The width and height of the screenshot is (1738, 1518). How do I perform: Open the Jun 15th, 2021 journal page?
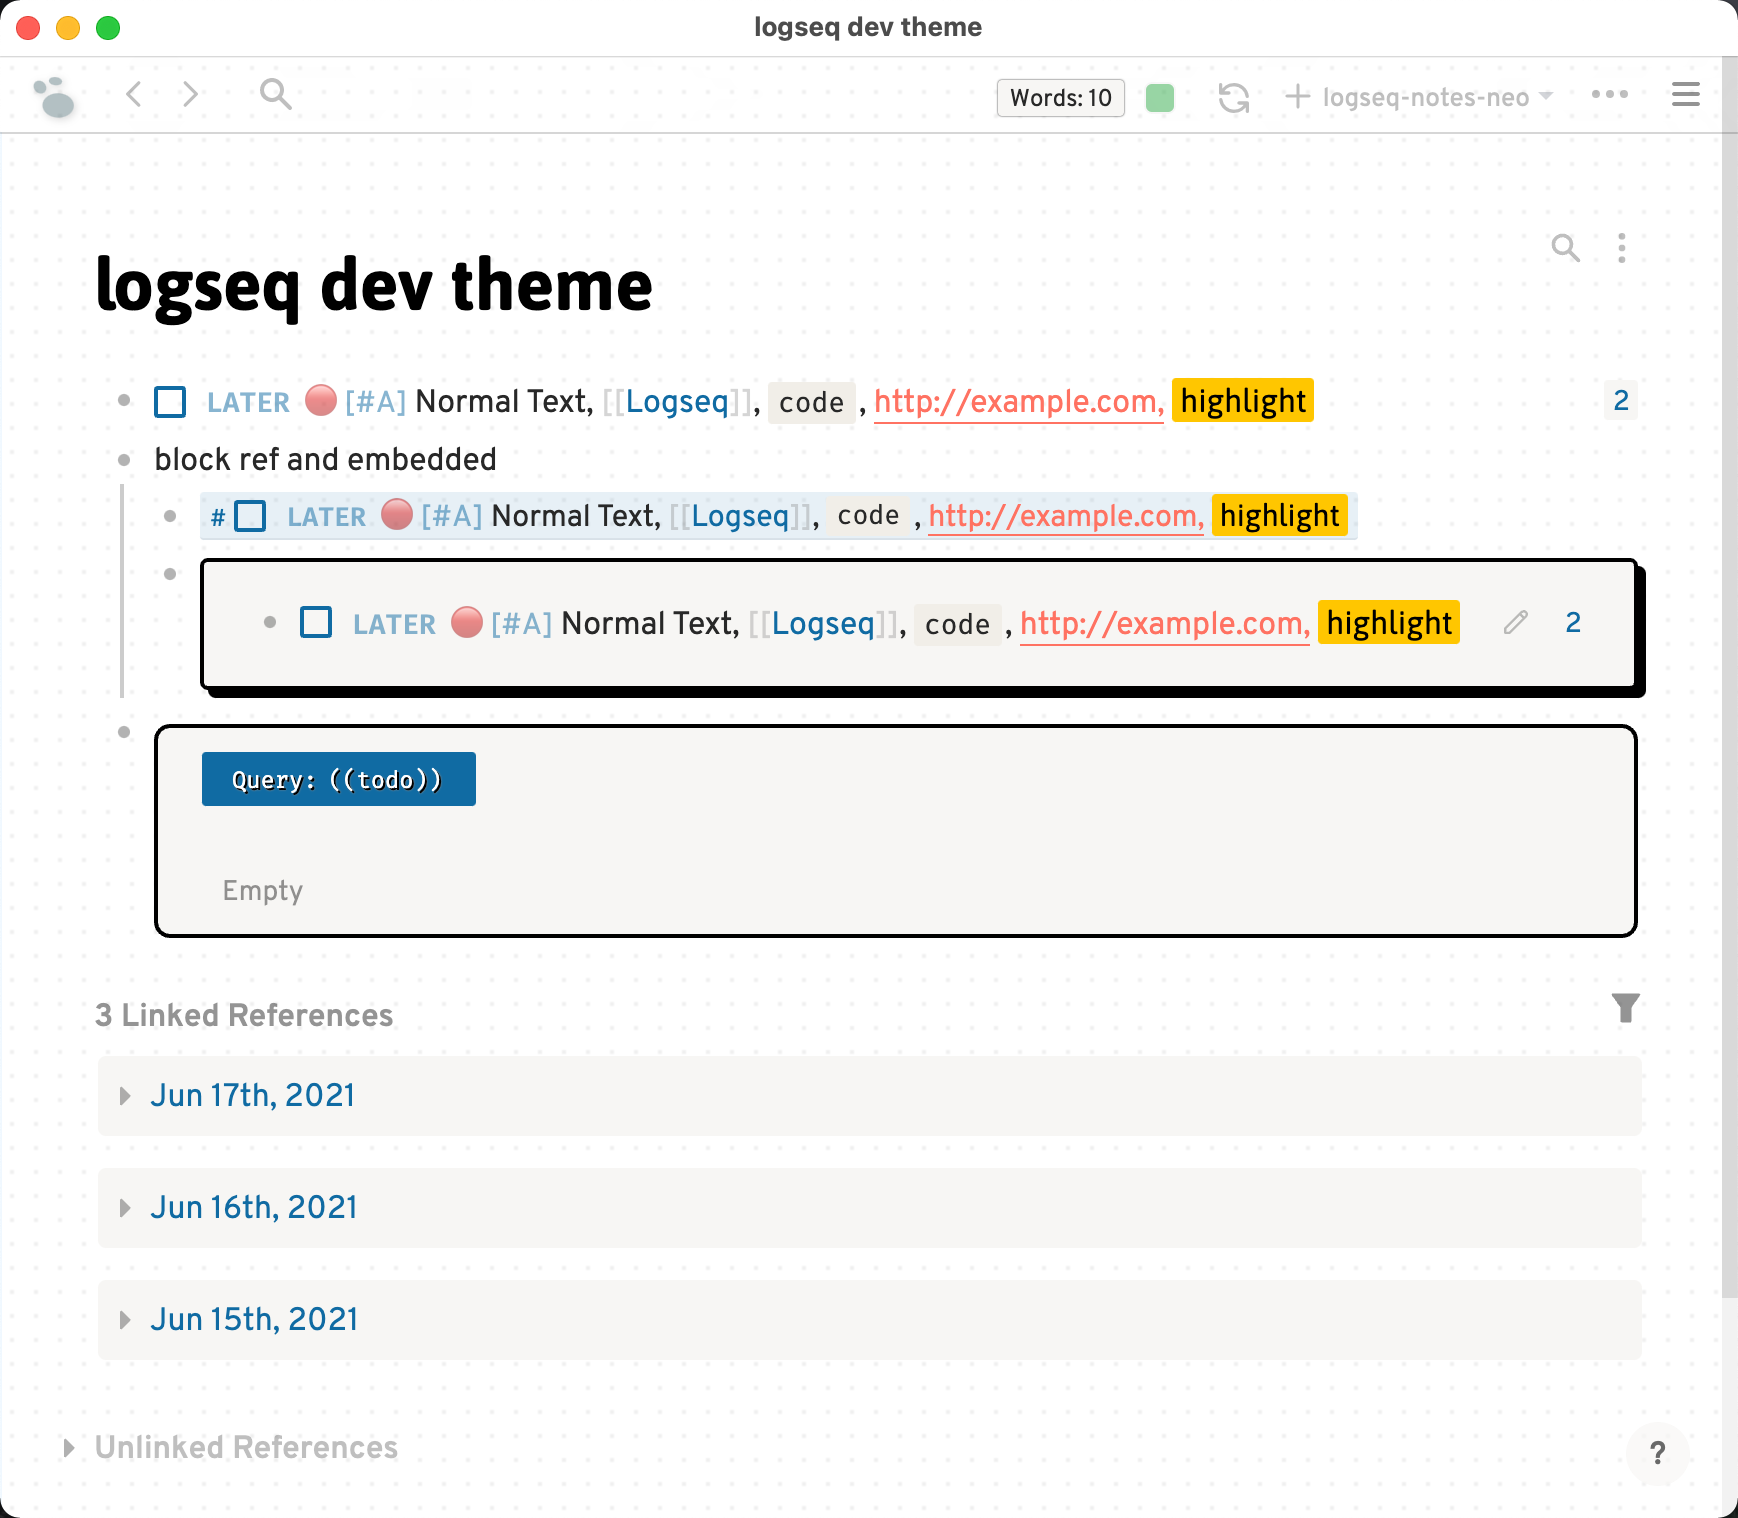point(254,1319)
